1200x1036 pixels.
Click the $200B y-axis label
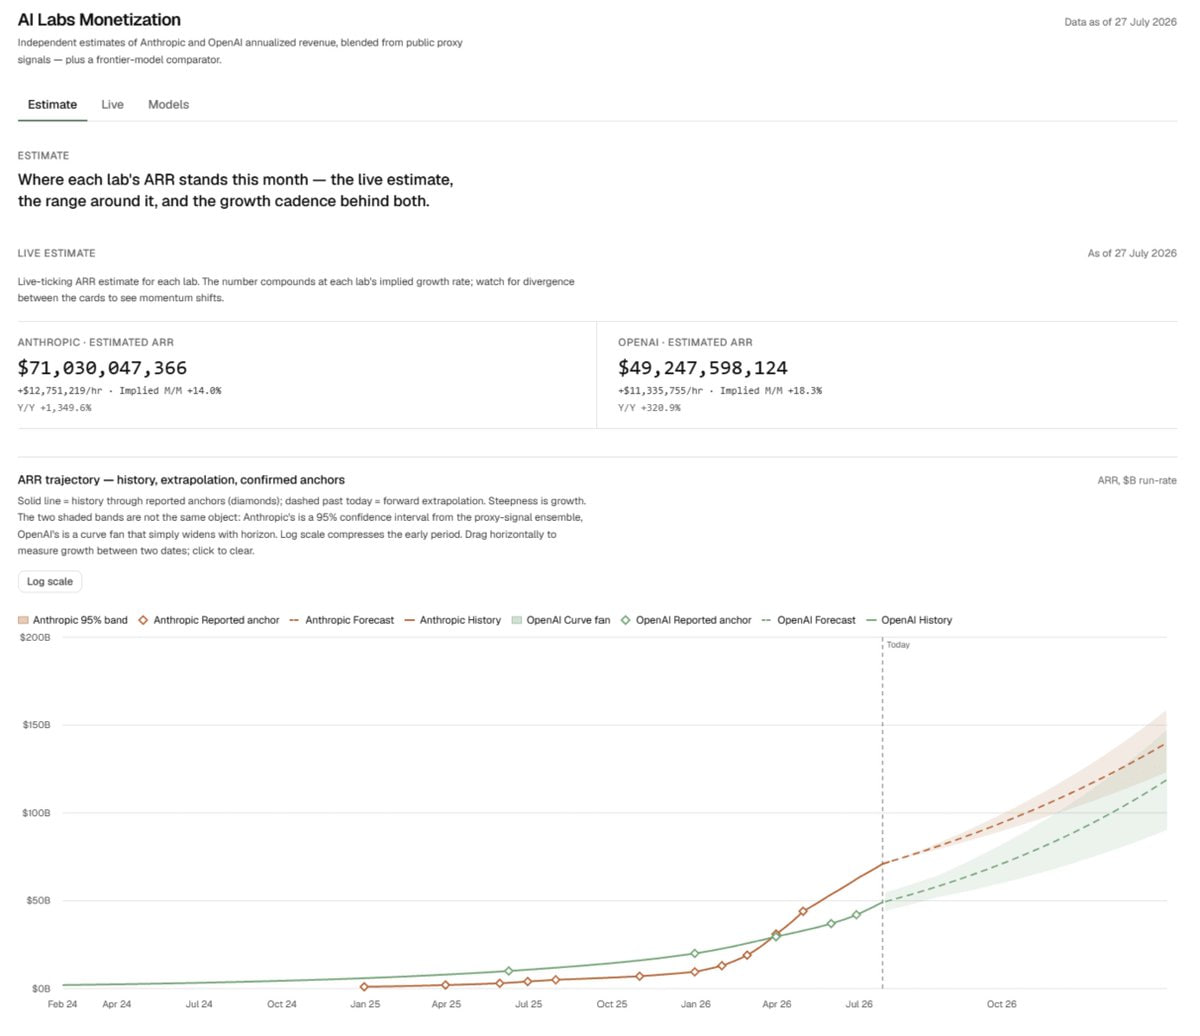(x=35, y=637)
